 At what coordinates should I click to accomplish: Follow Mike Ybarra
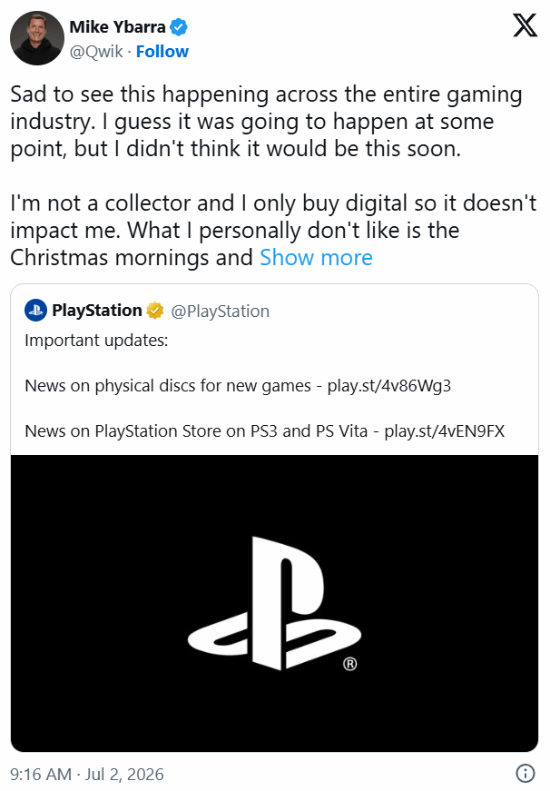(x=162, y=51)
